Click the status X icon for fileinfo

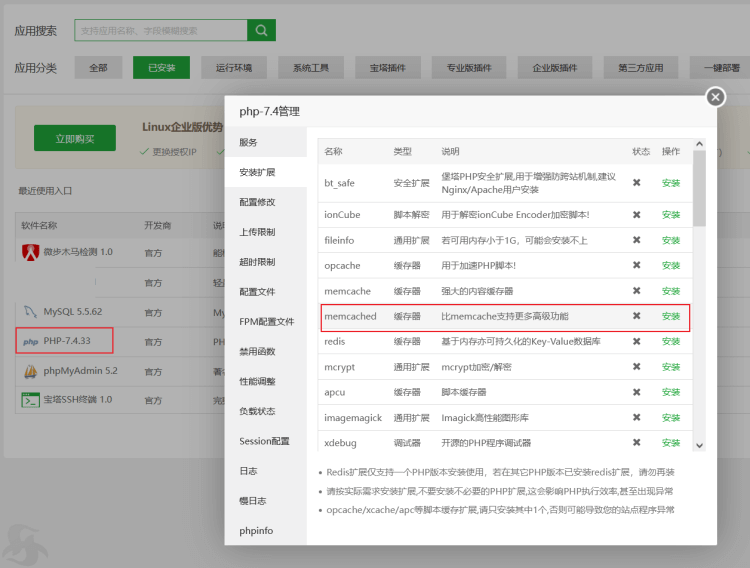[x=636, y=240]
